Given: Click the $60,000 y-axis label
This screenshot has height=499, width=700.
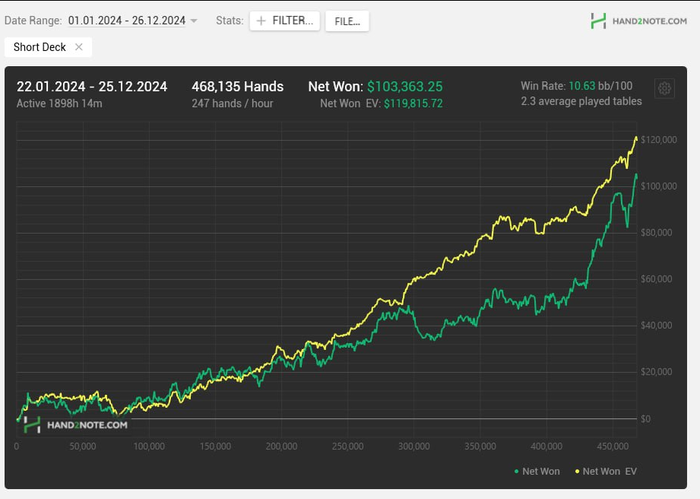Looking at the screenshot, I should 656,279.
